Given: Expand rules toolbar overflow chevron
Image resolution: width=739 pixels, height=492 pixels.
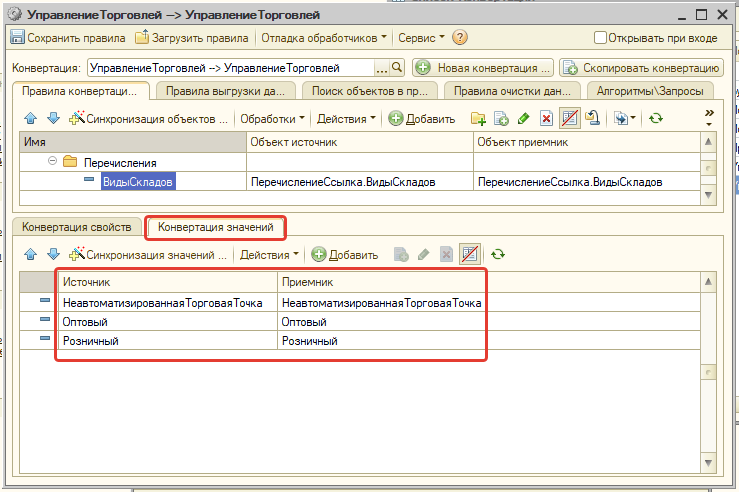Looking at the screenshot, I should (x=709, y=117).
